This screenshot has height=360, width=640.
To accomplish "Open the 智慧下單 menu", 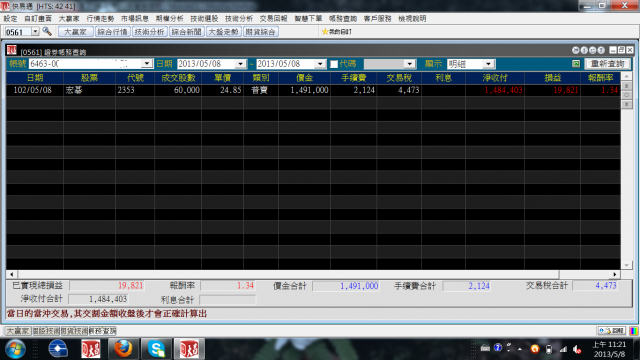I will 308,18.
